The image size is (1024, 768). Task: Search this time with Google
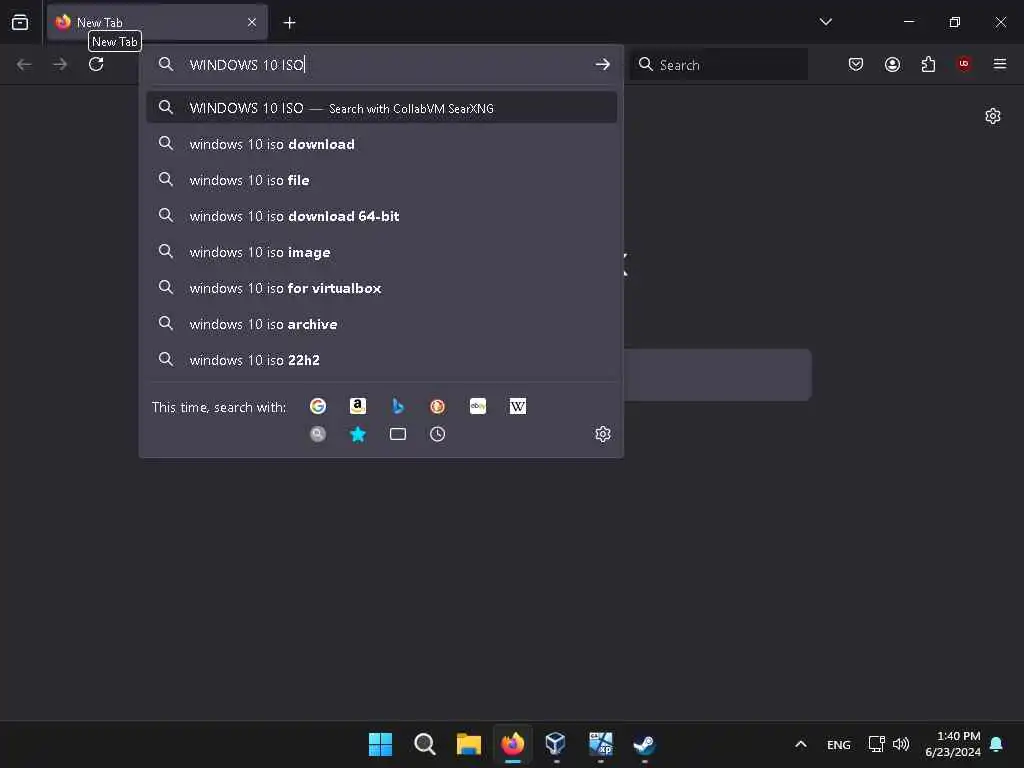(318, 406)
